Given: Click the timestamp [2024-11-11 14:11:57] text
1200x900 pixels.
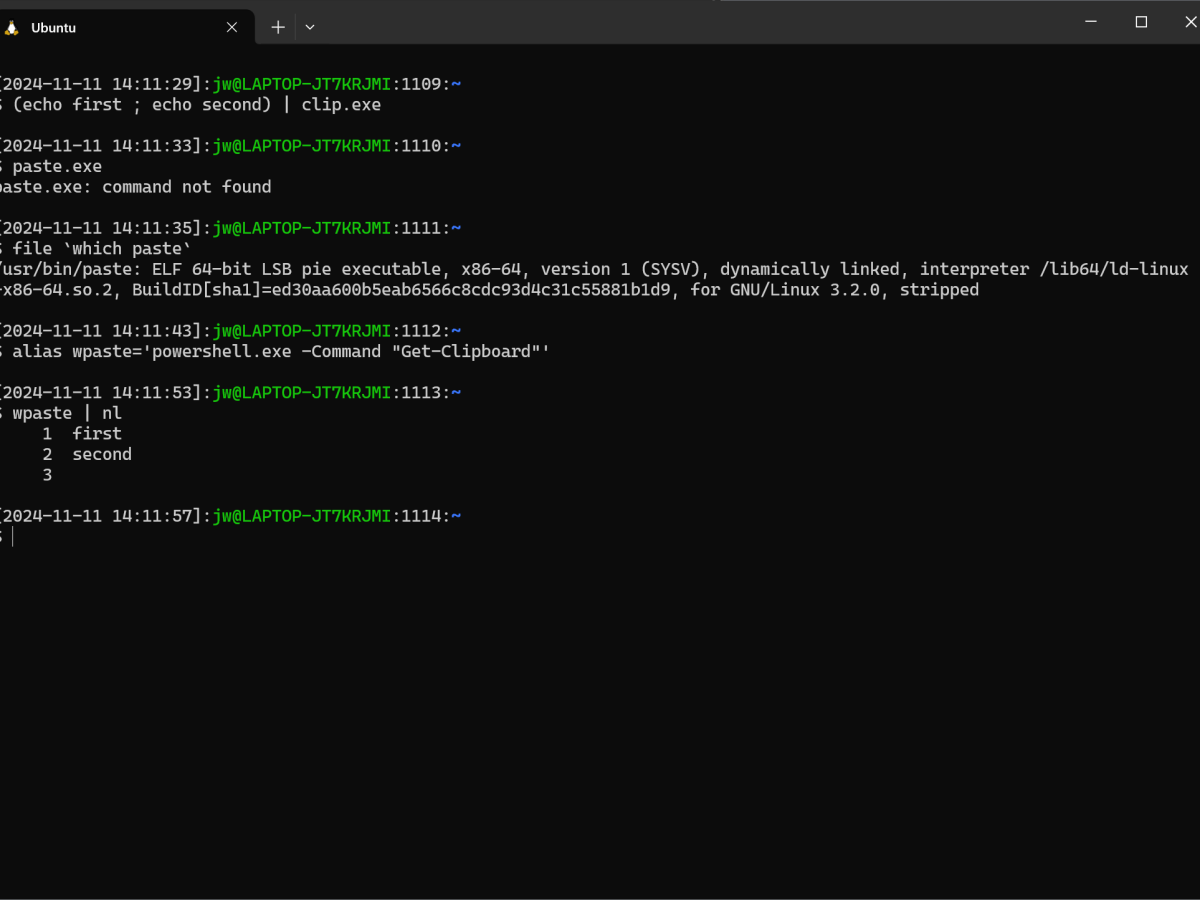Looking at the screenshot, I should [x=100, y=515].
